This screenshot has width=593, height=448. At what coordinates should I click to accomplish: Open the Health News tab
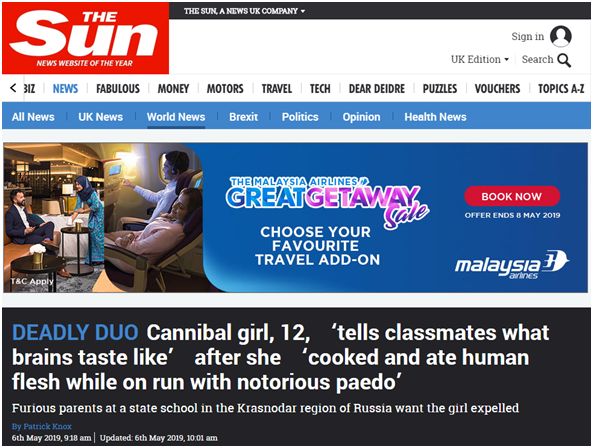click(435, 117)
